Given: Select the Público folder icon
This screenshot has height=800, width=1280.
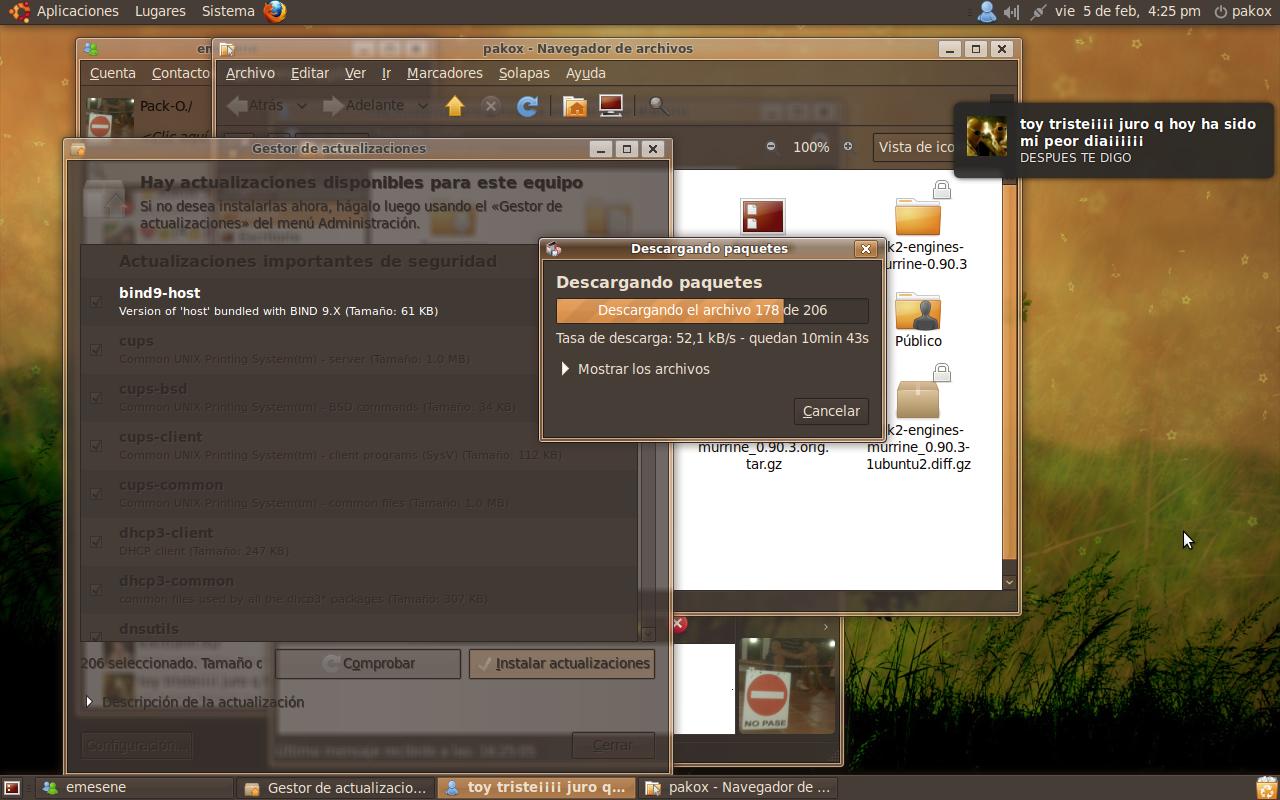Looking at the screenshot, I should coord(918,311).
